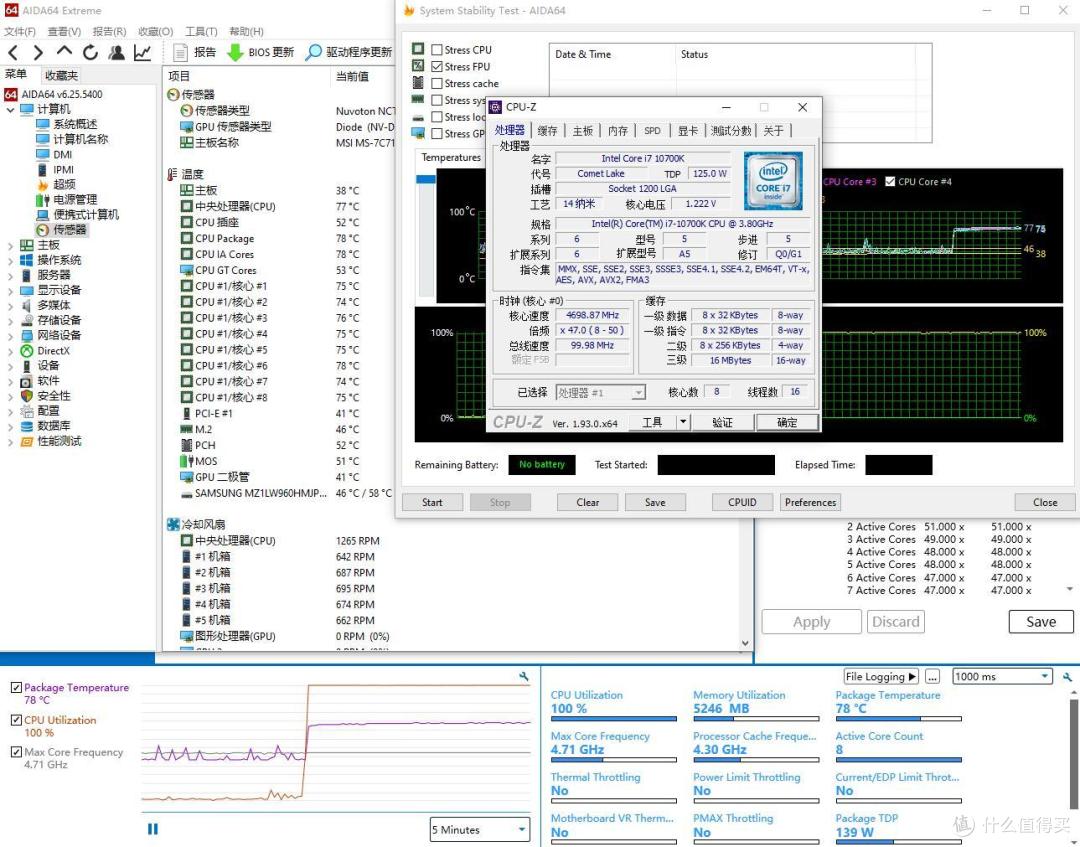Switch to CPU-Z 缓存 tab
1080x847 pixels.
(x=548, y=130)
